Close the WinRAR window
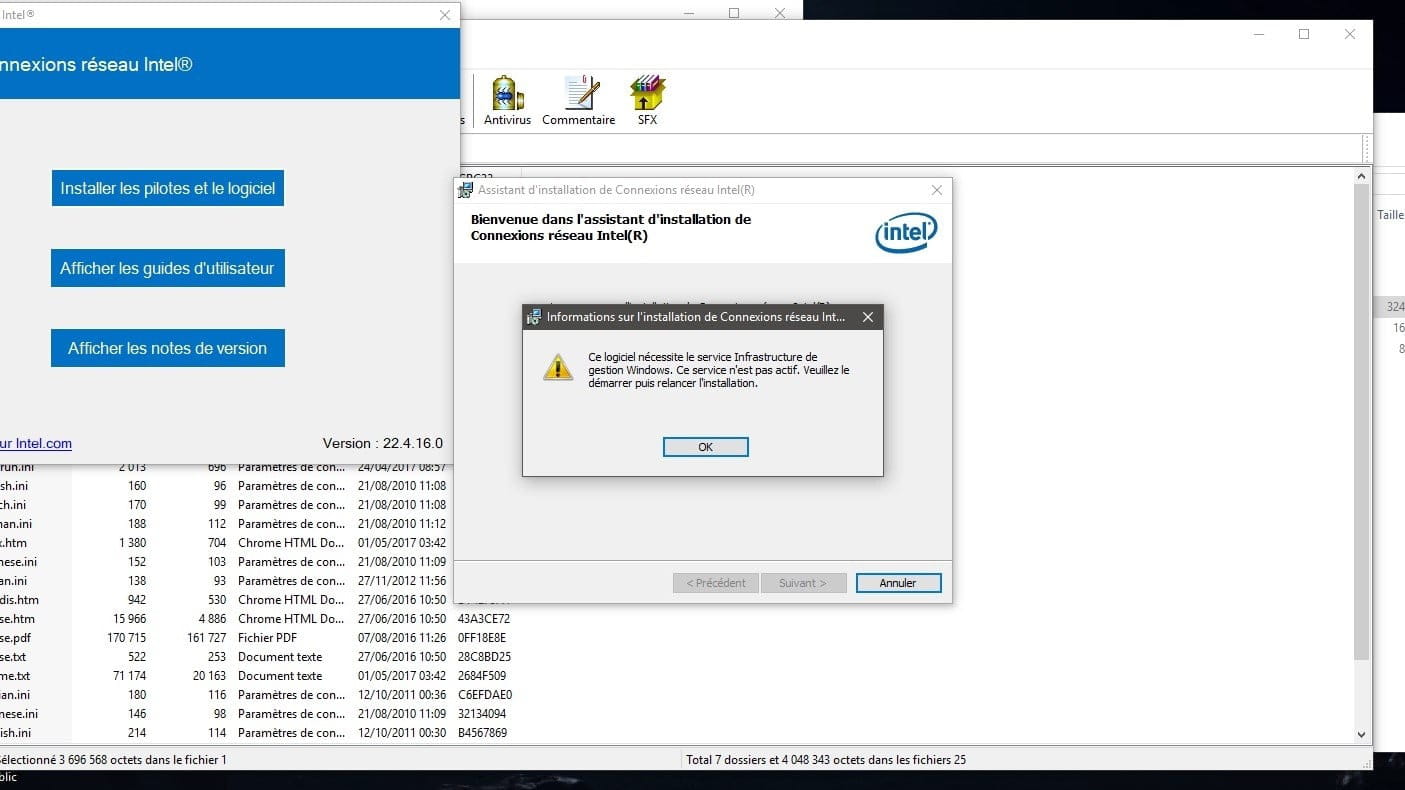1405x790 pixels. point(1350,34)
